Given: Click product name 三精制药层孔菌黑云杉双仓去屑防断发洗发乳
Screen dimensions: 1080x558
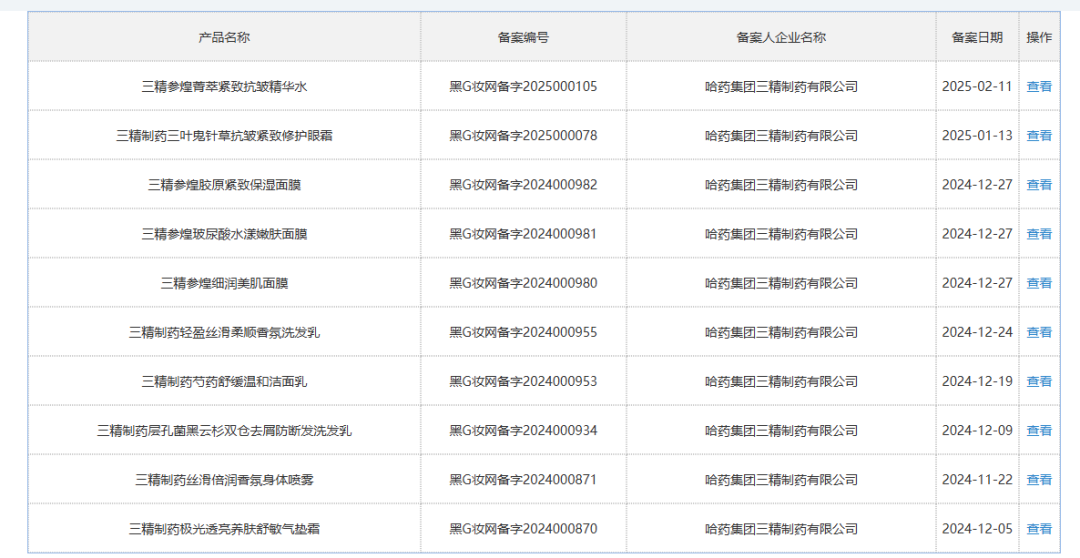Looking at the screenshot, I should pyautogui.click(x=224, y=431).
